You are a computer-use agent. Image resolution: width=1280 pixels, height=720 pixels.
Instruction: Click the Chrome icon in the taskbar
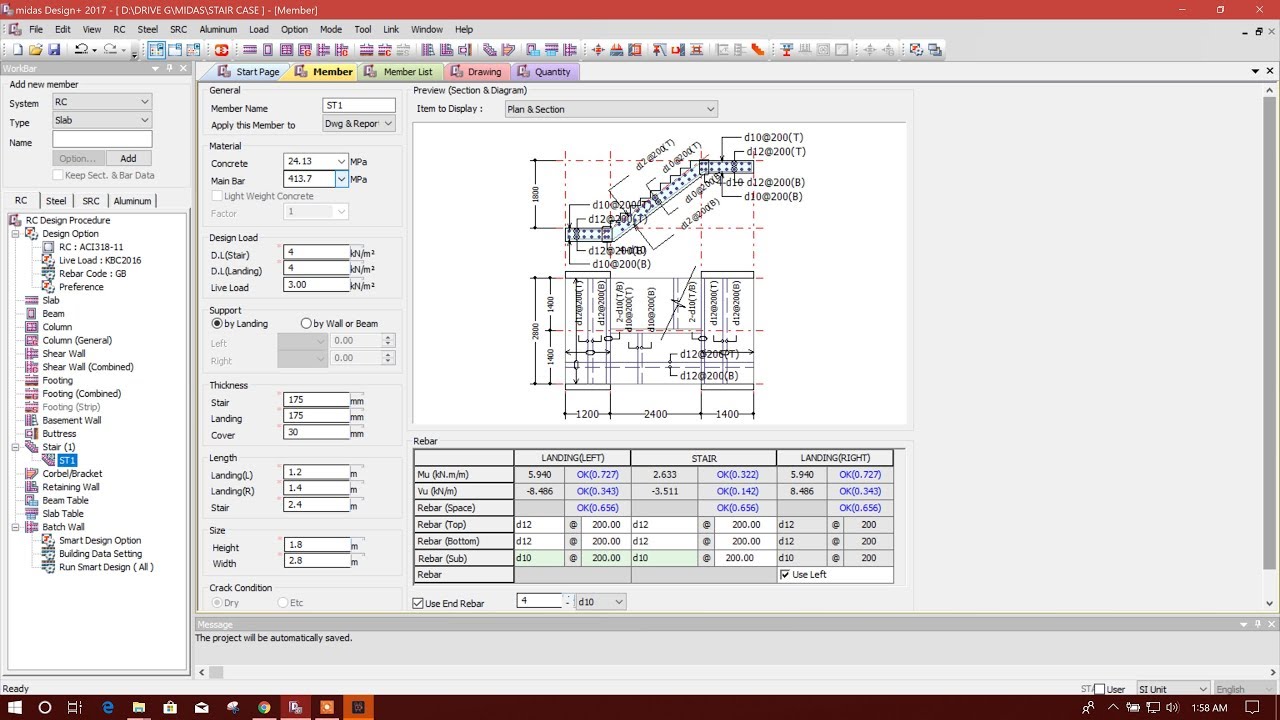(x=264, y=707)
